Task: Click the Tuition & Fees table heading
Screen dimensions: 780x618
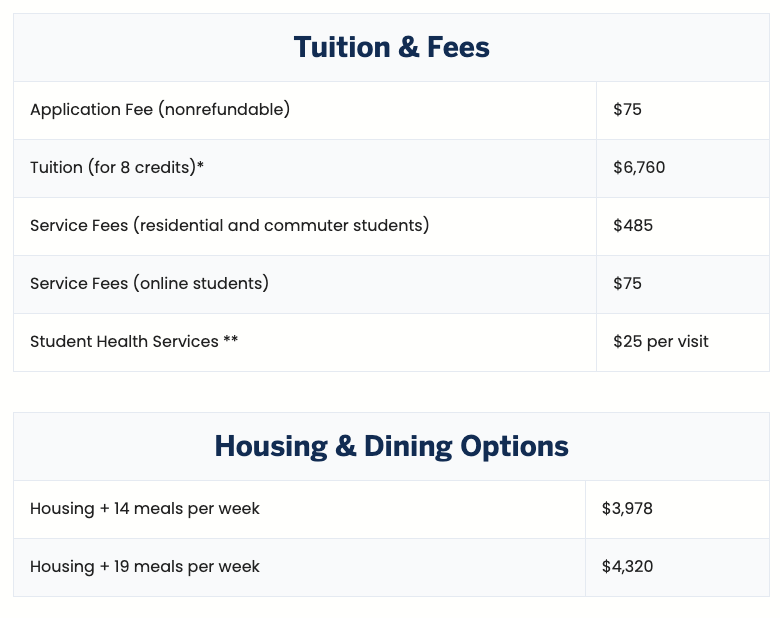Action: click(391, 47)
